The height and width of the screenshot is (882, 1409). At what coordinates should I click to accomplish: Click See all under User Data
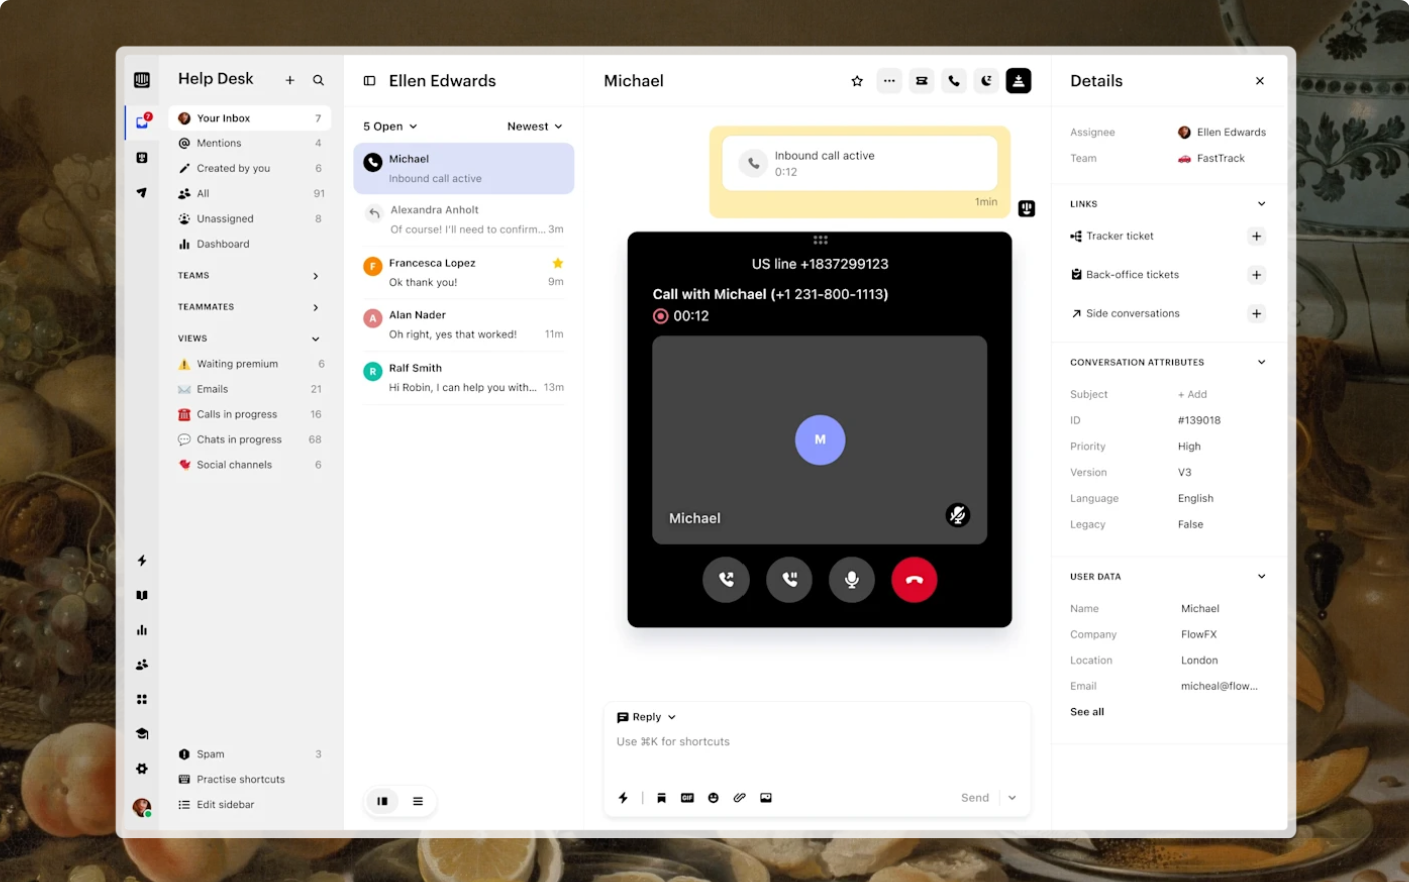pos(1087,712)
